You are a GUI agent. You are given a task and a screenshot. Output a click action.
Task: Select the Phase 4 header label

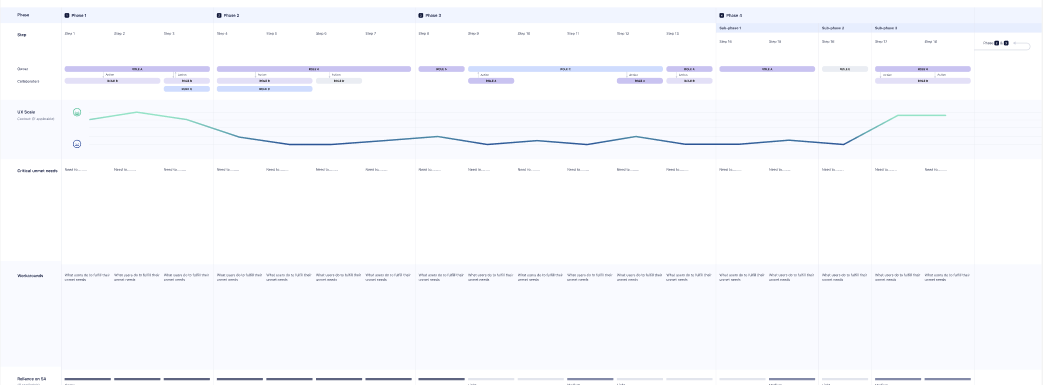pyautogui.click(x=734, y=15)
